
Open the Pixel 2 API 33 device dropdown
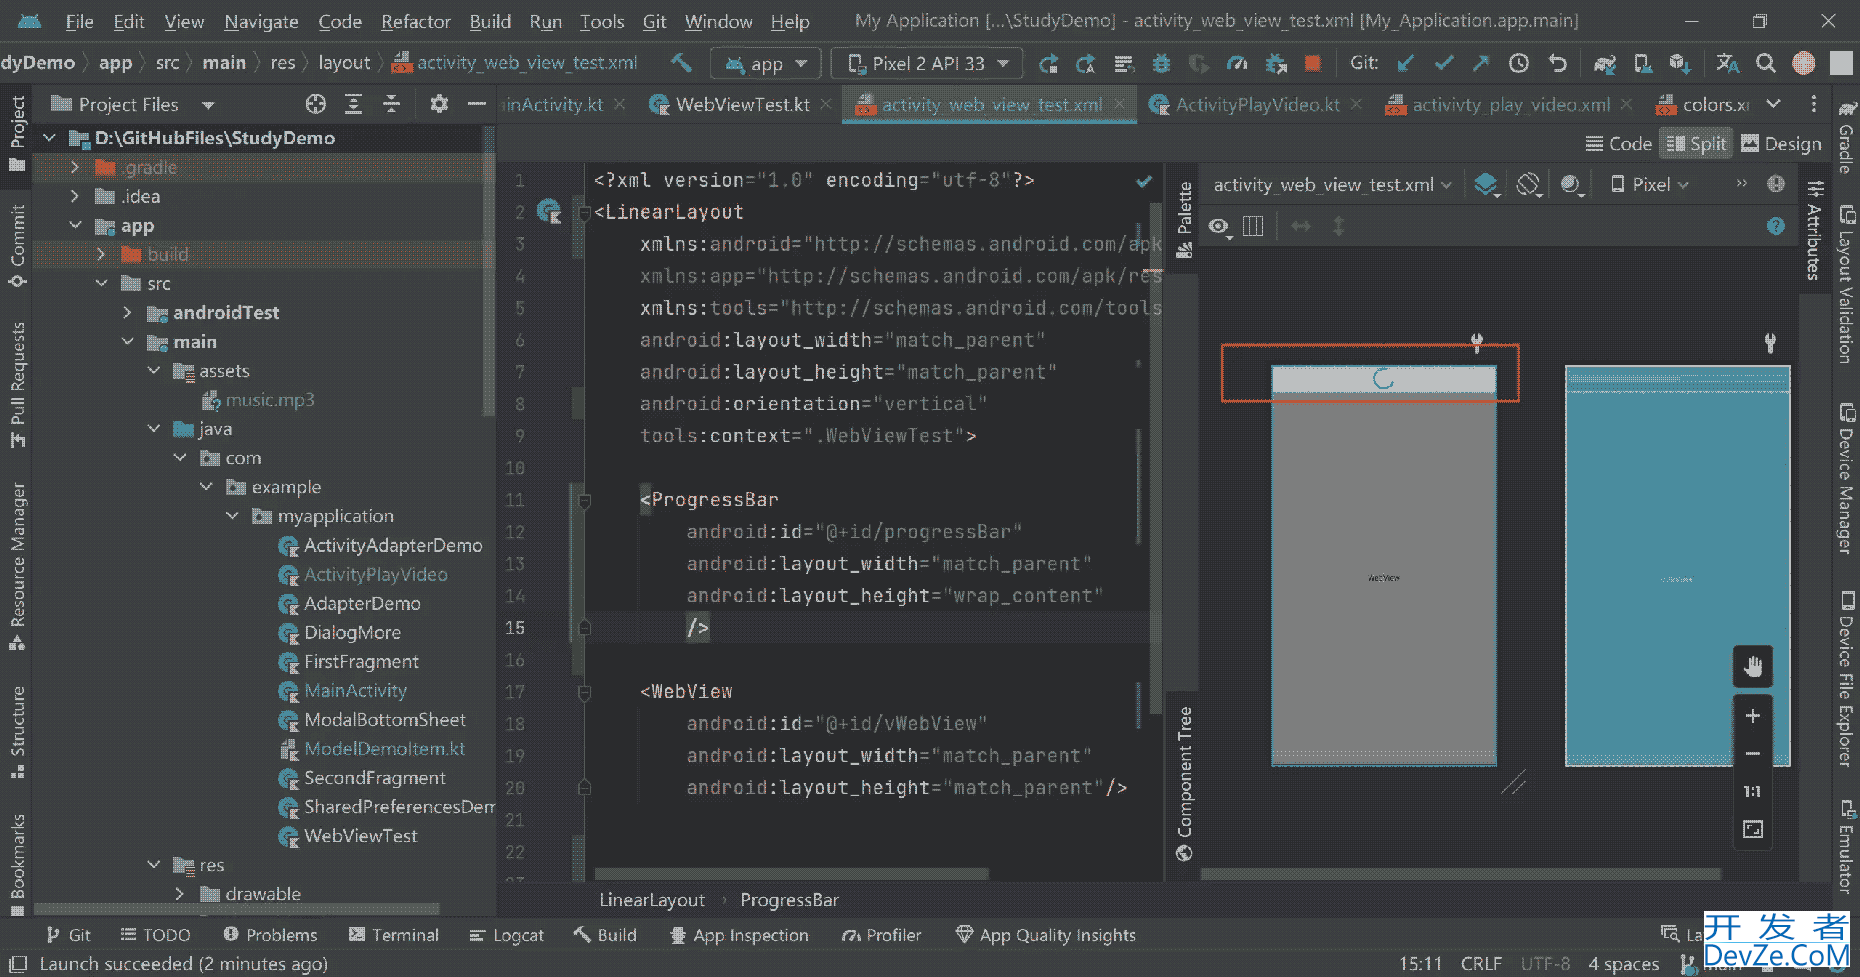pos(927,64)
